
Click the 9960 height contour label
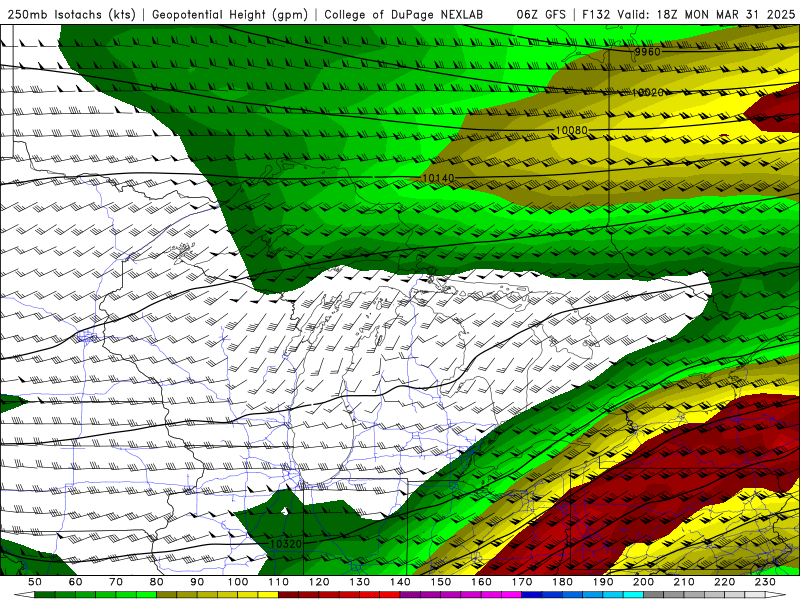[647, 52]
